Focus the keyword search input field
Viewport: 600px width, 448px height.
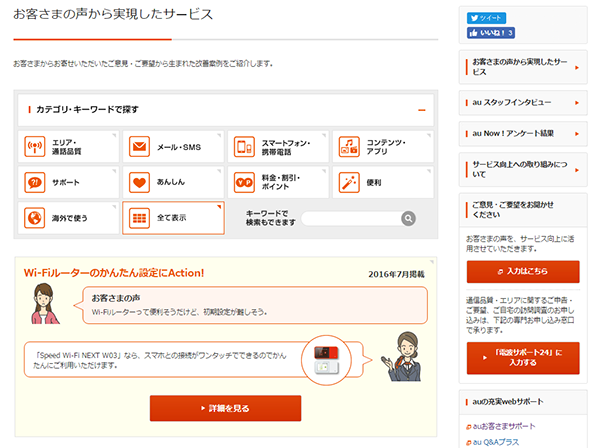(351, 218)
